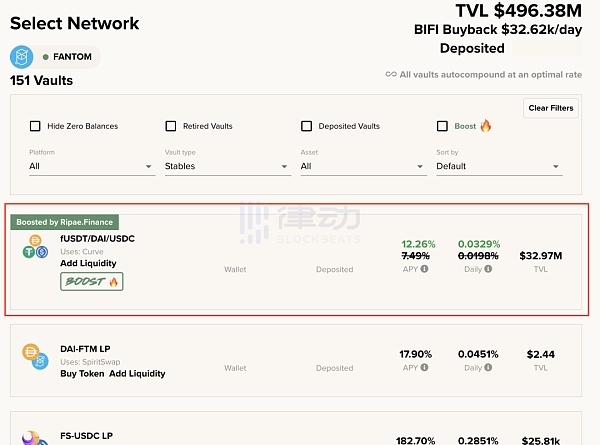Expand the Vault type Stables dropdown
This screenshot has height=445, width=600.
(x=226, y=166)
